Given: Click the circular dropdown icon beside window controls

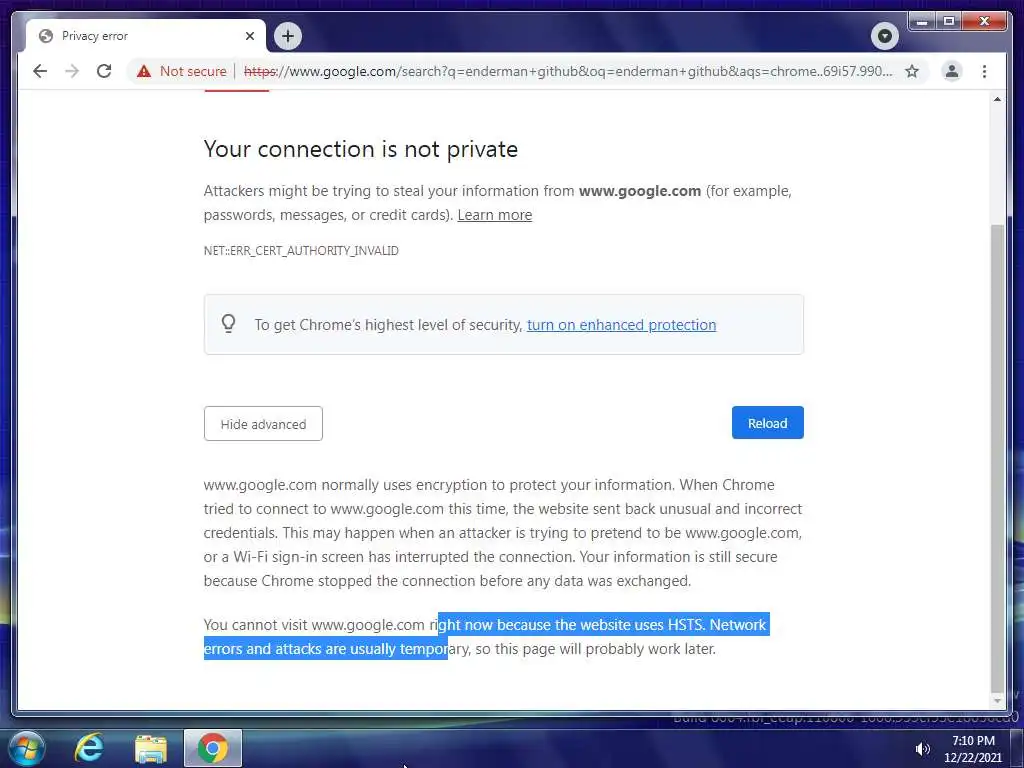Looking at the screenshot, I should [x=884, y=36].
